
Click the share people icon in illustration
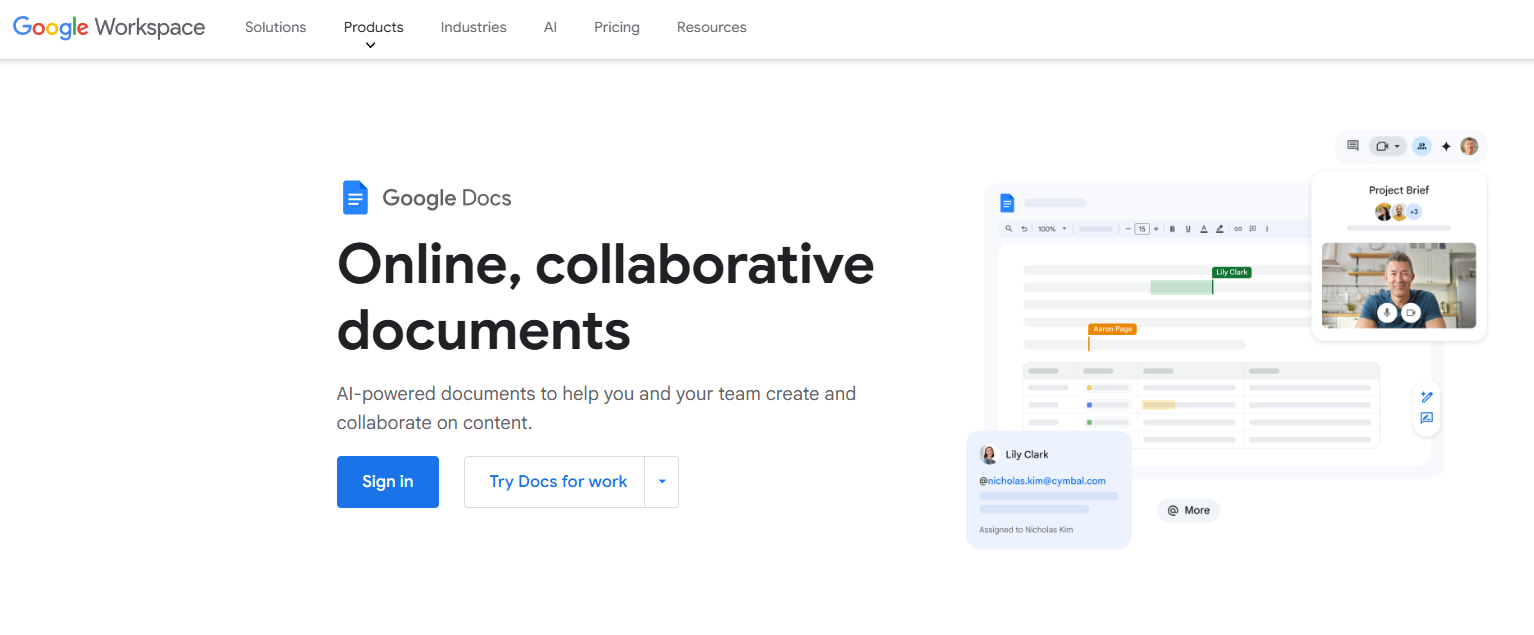tap(1421, 146)
